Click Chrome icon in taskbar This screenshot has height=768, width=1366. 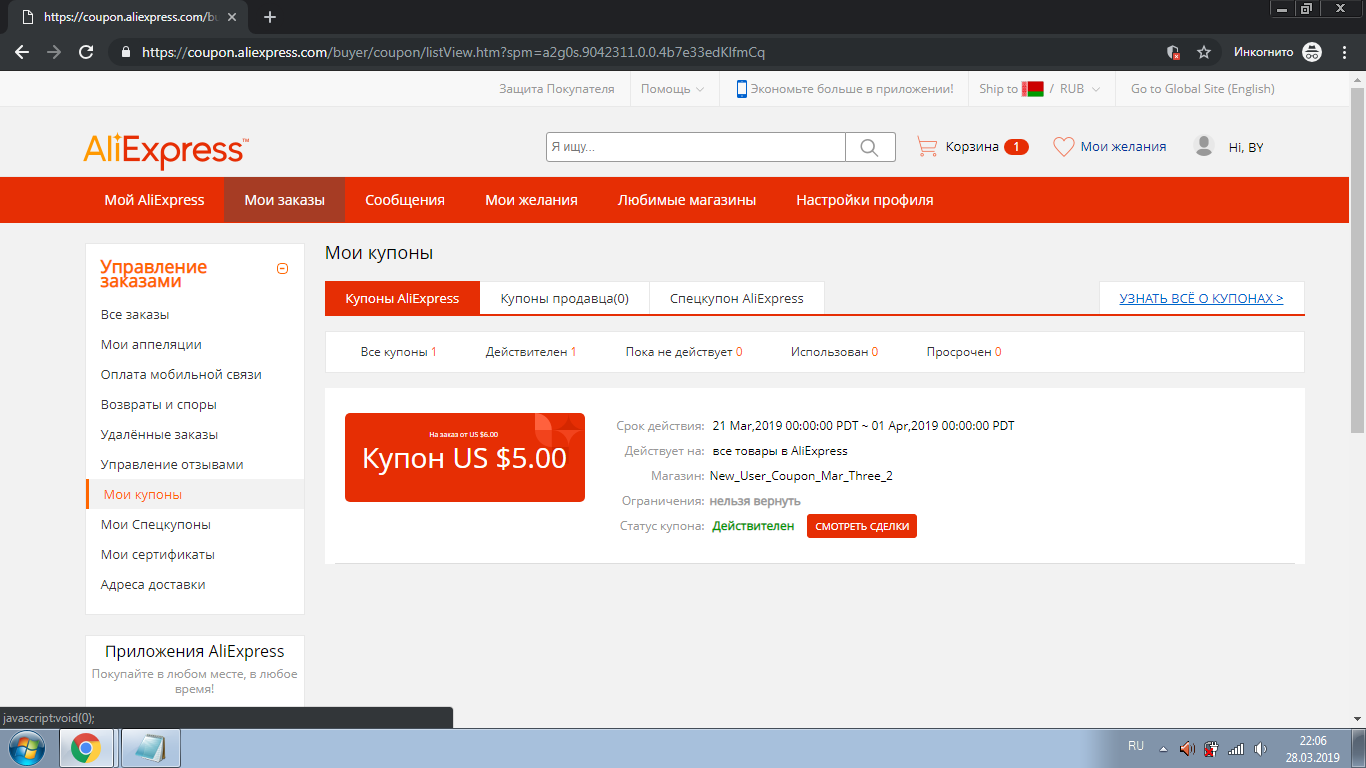pos(86,748)
